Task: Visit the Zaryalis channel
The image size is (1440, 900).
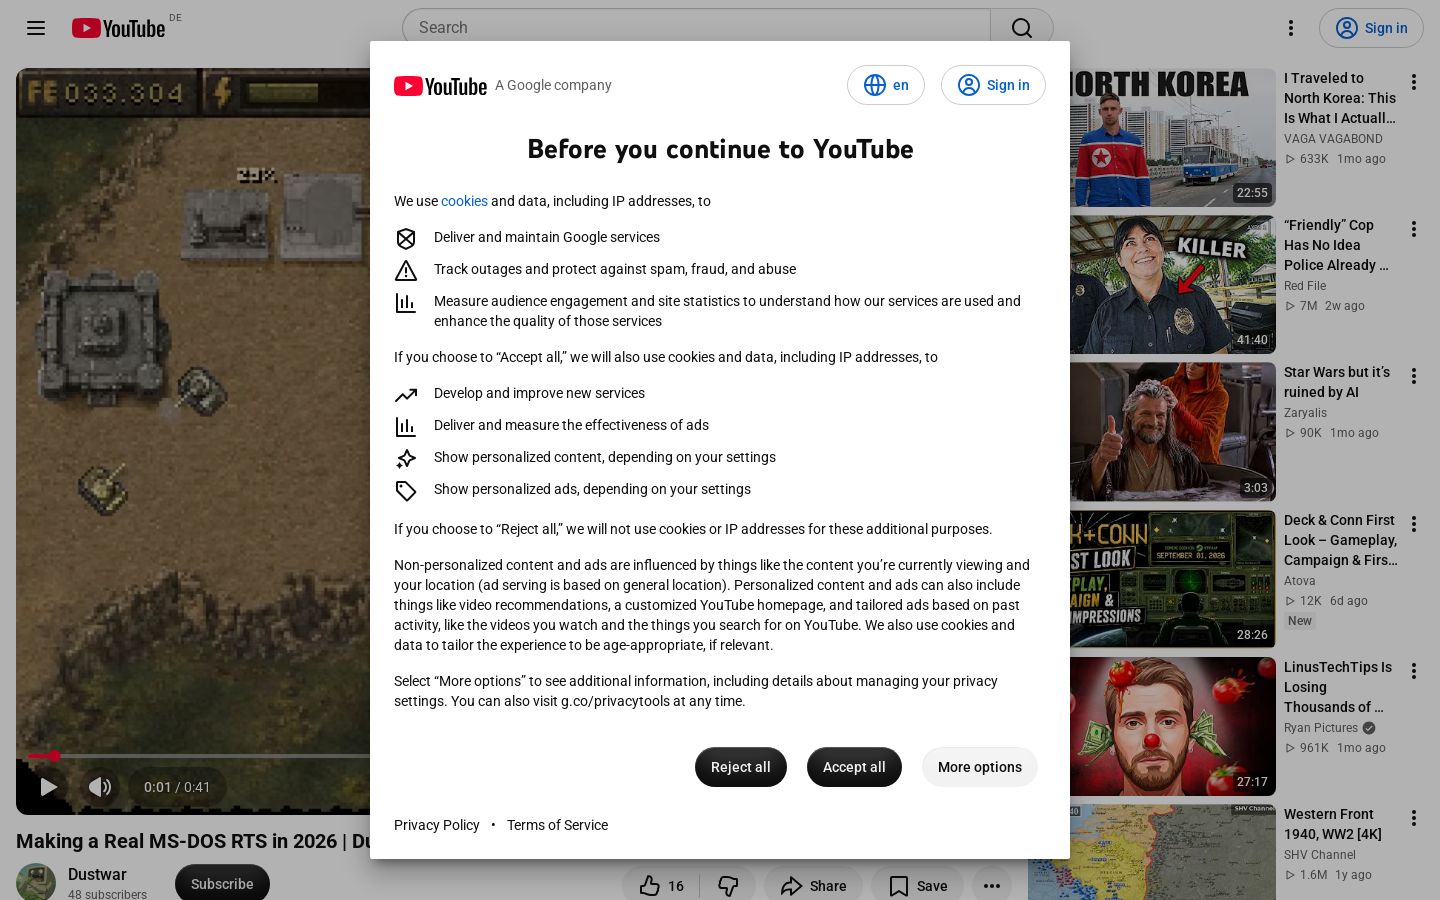Action: coord(1305,413)
